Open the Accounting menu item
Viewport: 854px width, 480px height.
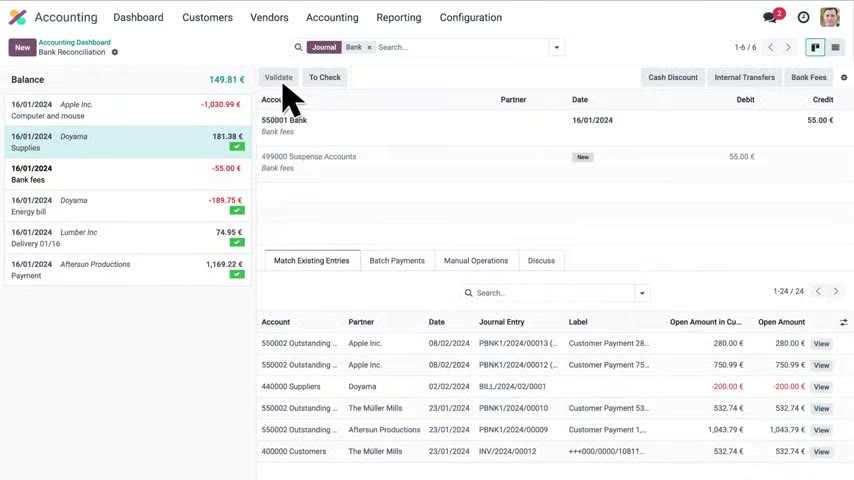(x=332, y=17)
